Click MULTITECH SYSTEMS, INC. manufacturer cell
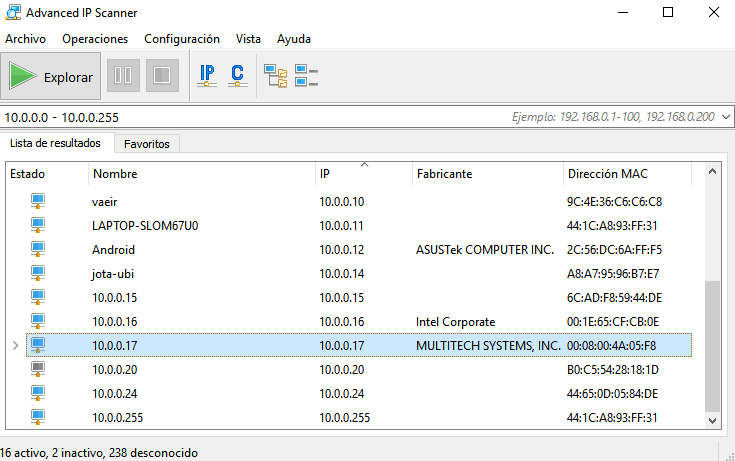 (x=488, y=346)
